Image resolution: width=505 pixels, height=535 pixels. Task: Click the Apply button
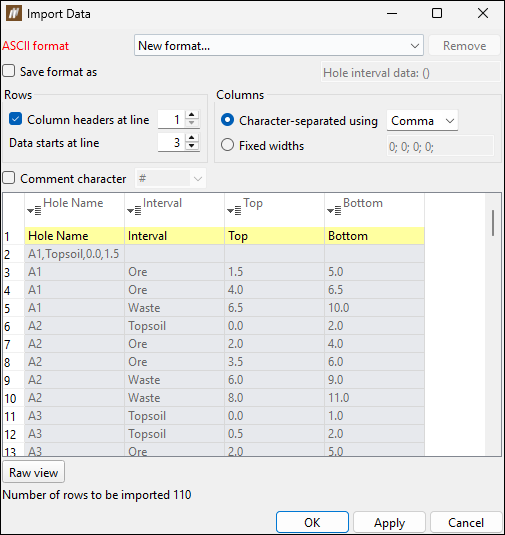tap(389, 522)
